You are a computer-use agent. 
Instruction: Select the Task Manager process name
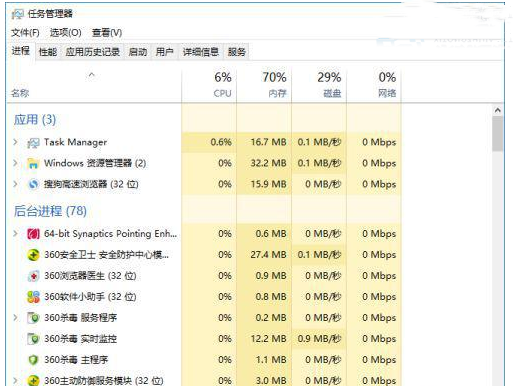(x=75, y=142)
